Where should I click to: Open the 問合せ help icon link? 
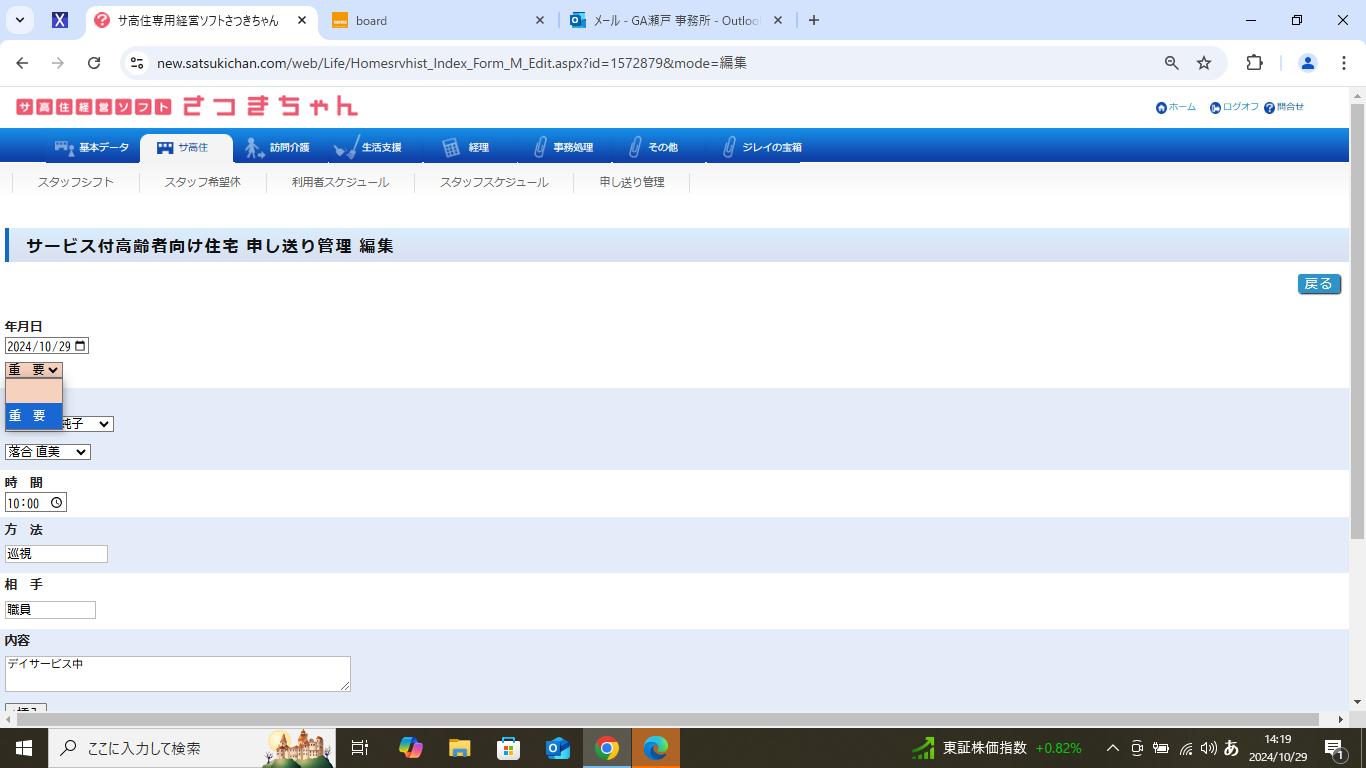(x=1269, y=108)
